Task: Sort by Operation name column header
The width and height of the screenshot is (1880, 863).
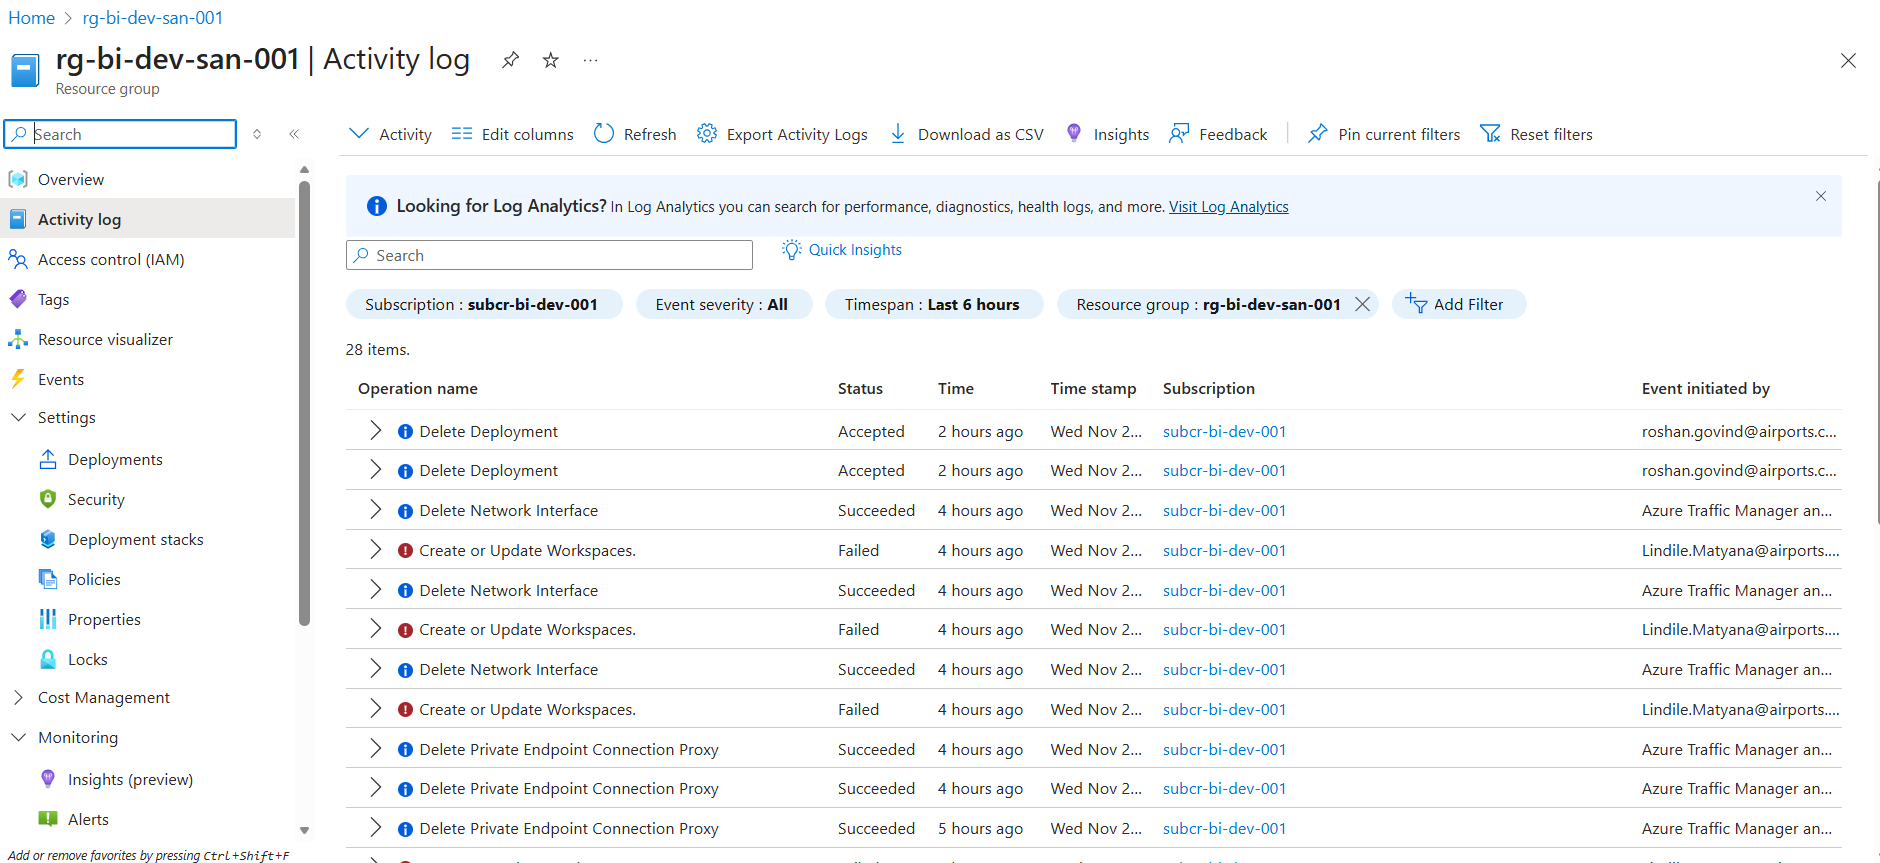Action: [x=418, y=388]
